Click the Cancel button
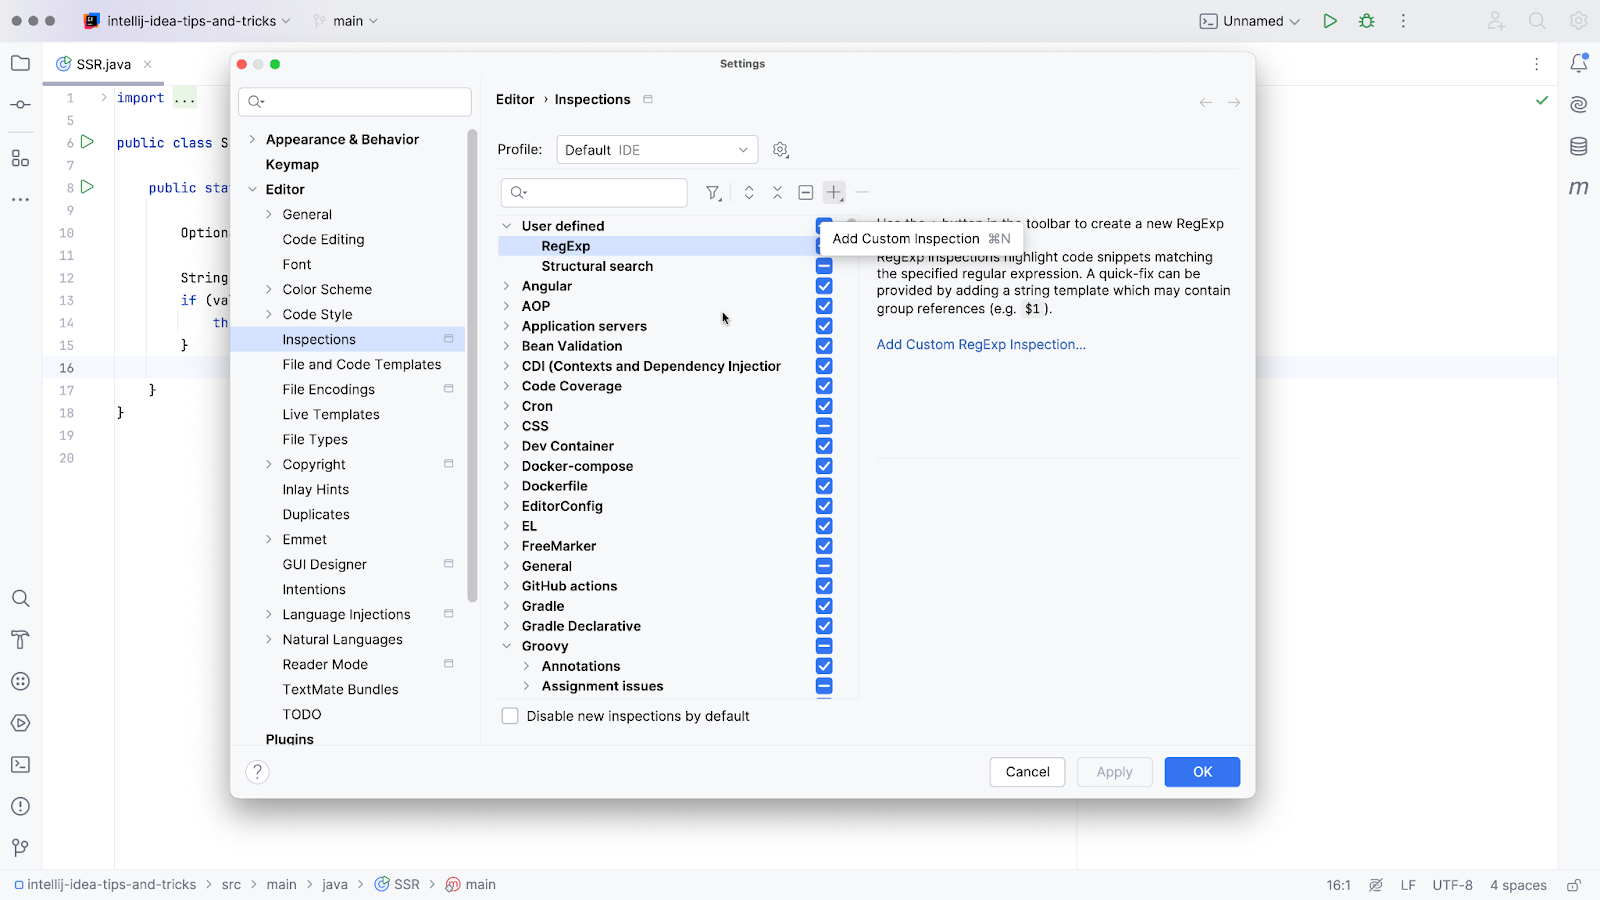This screenshot has width=1600, height=900. pos(1027,772)
